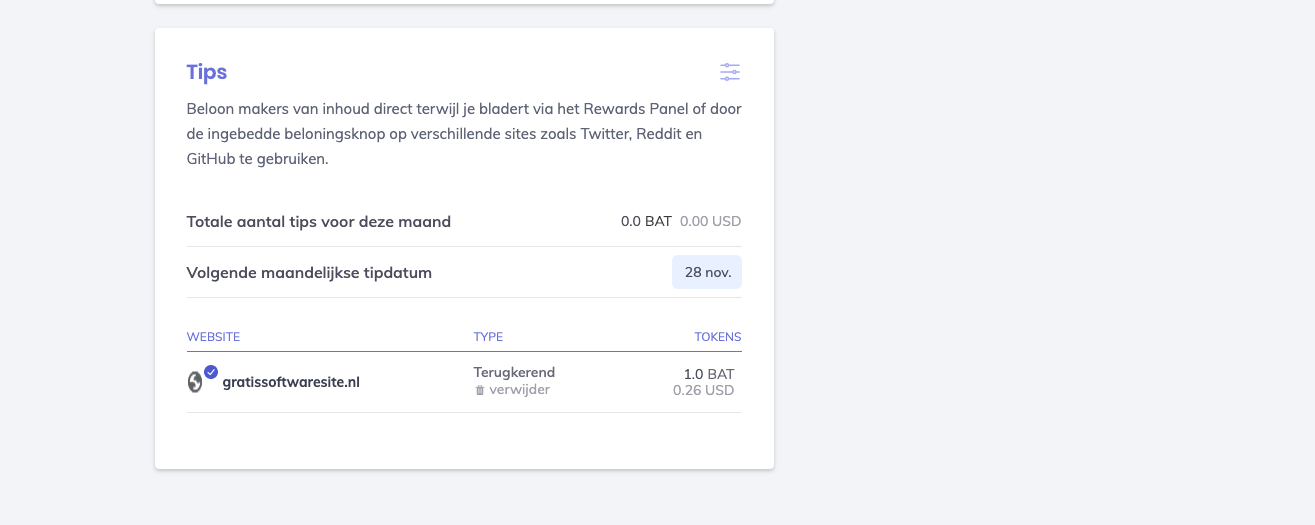Select the TOKENS column header

(x=718, y=337)
